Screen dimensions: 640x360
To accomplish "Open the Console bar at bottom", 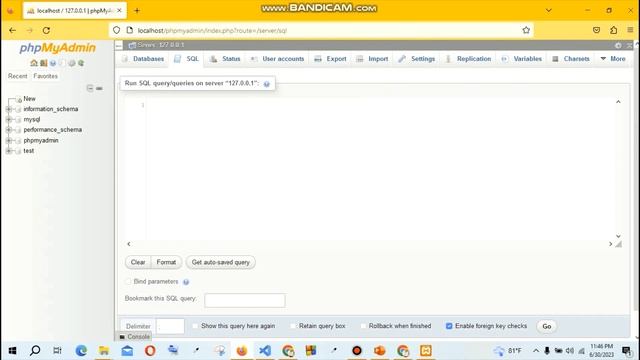I will click(134, 337).
